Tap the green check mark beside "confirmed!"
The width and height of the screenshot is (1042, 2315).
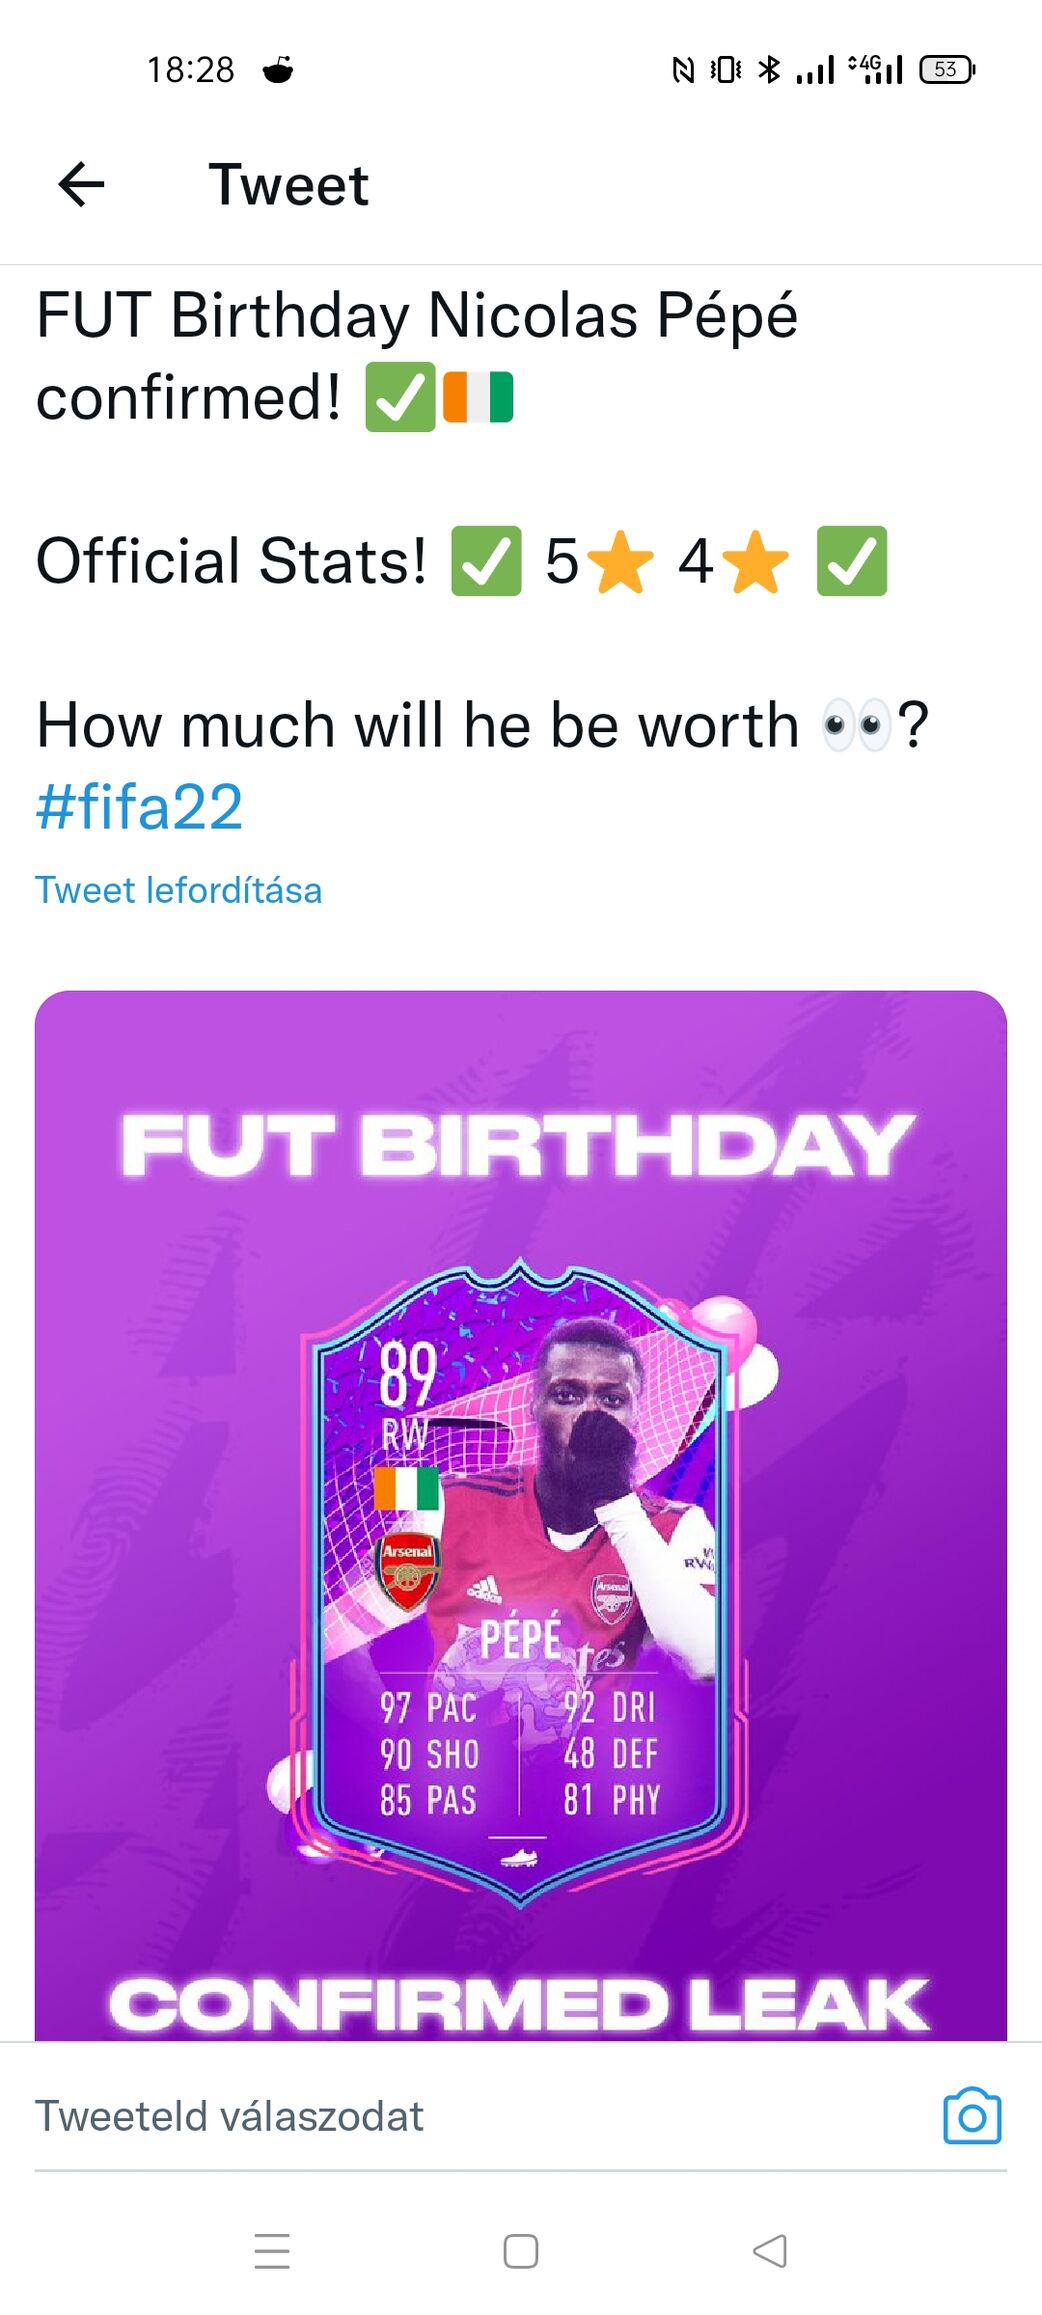point(400,397)
